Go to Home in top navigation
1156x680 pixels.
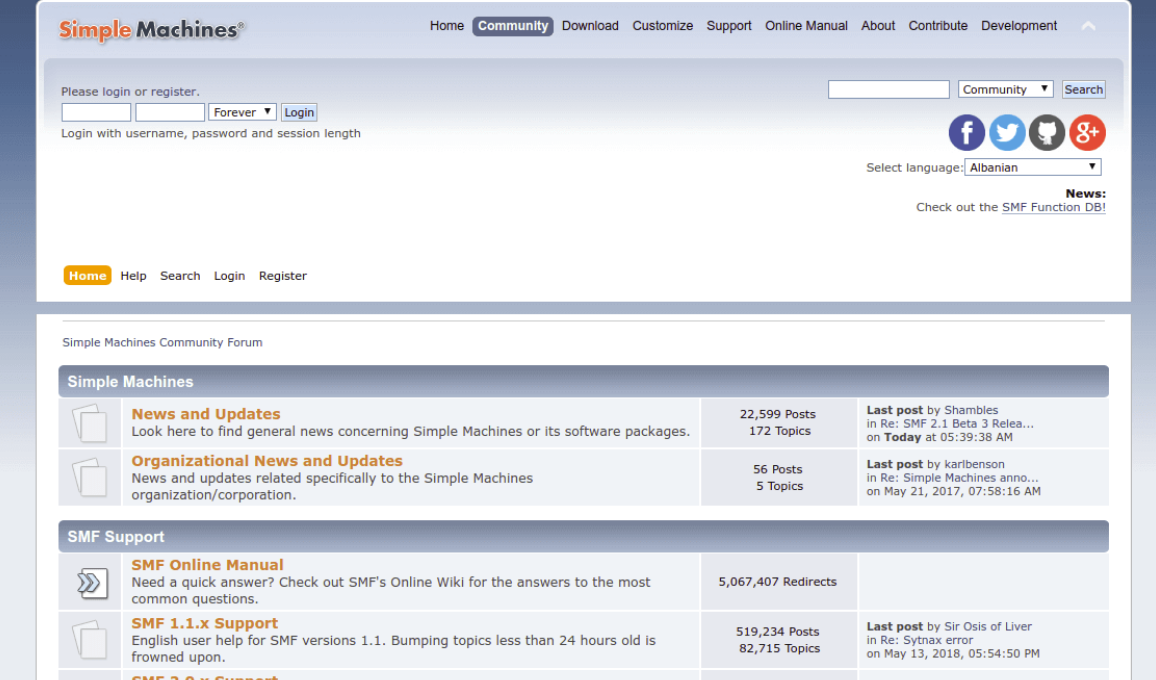tap(447, 26)
